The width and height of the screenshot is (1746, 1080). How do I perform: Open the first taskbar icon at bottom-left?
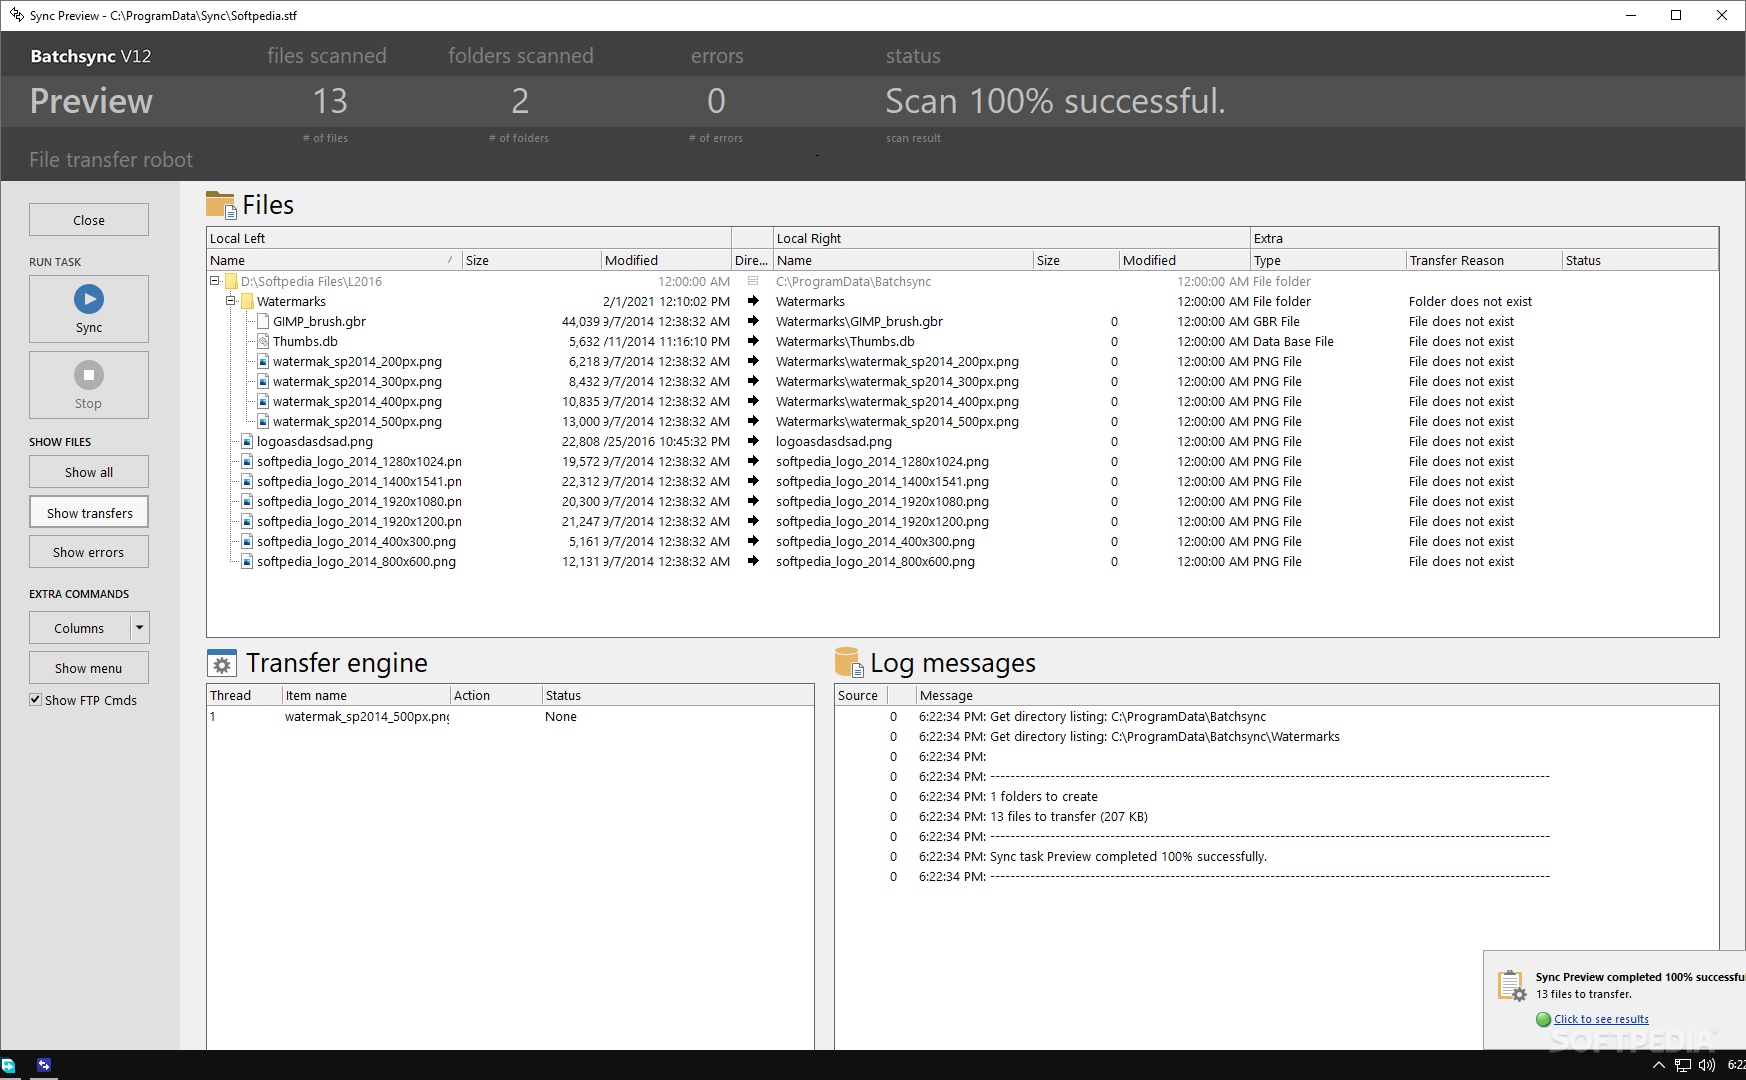(x=9, y=1065)
